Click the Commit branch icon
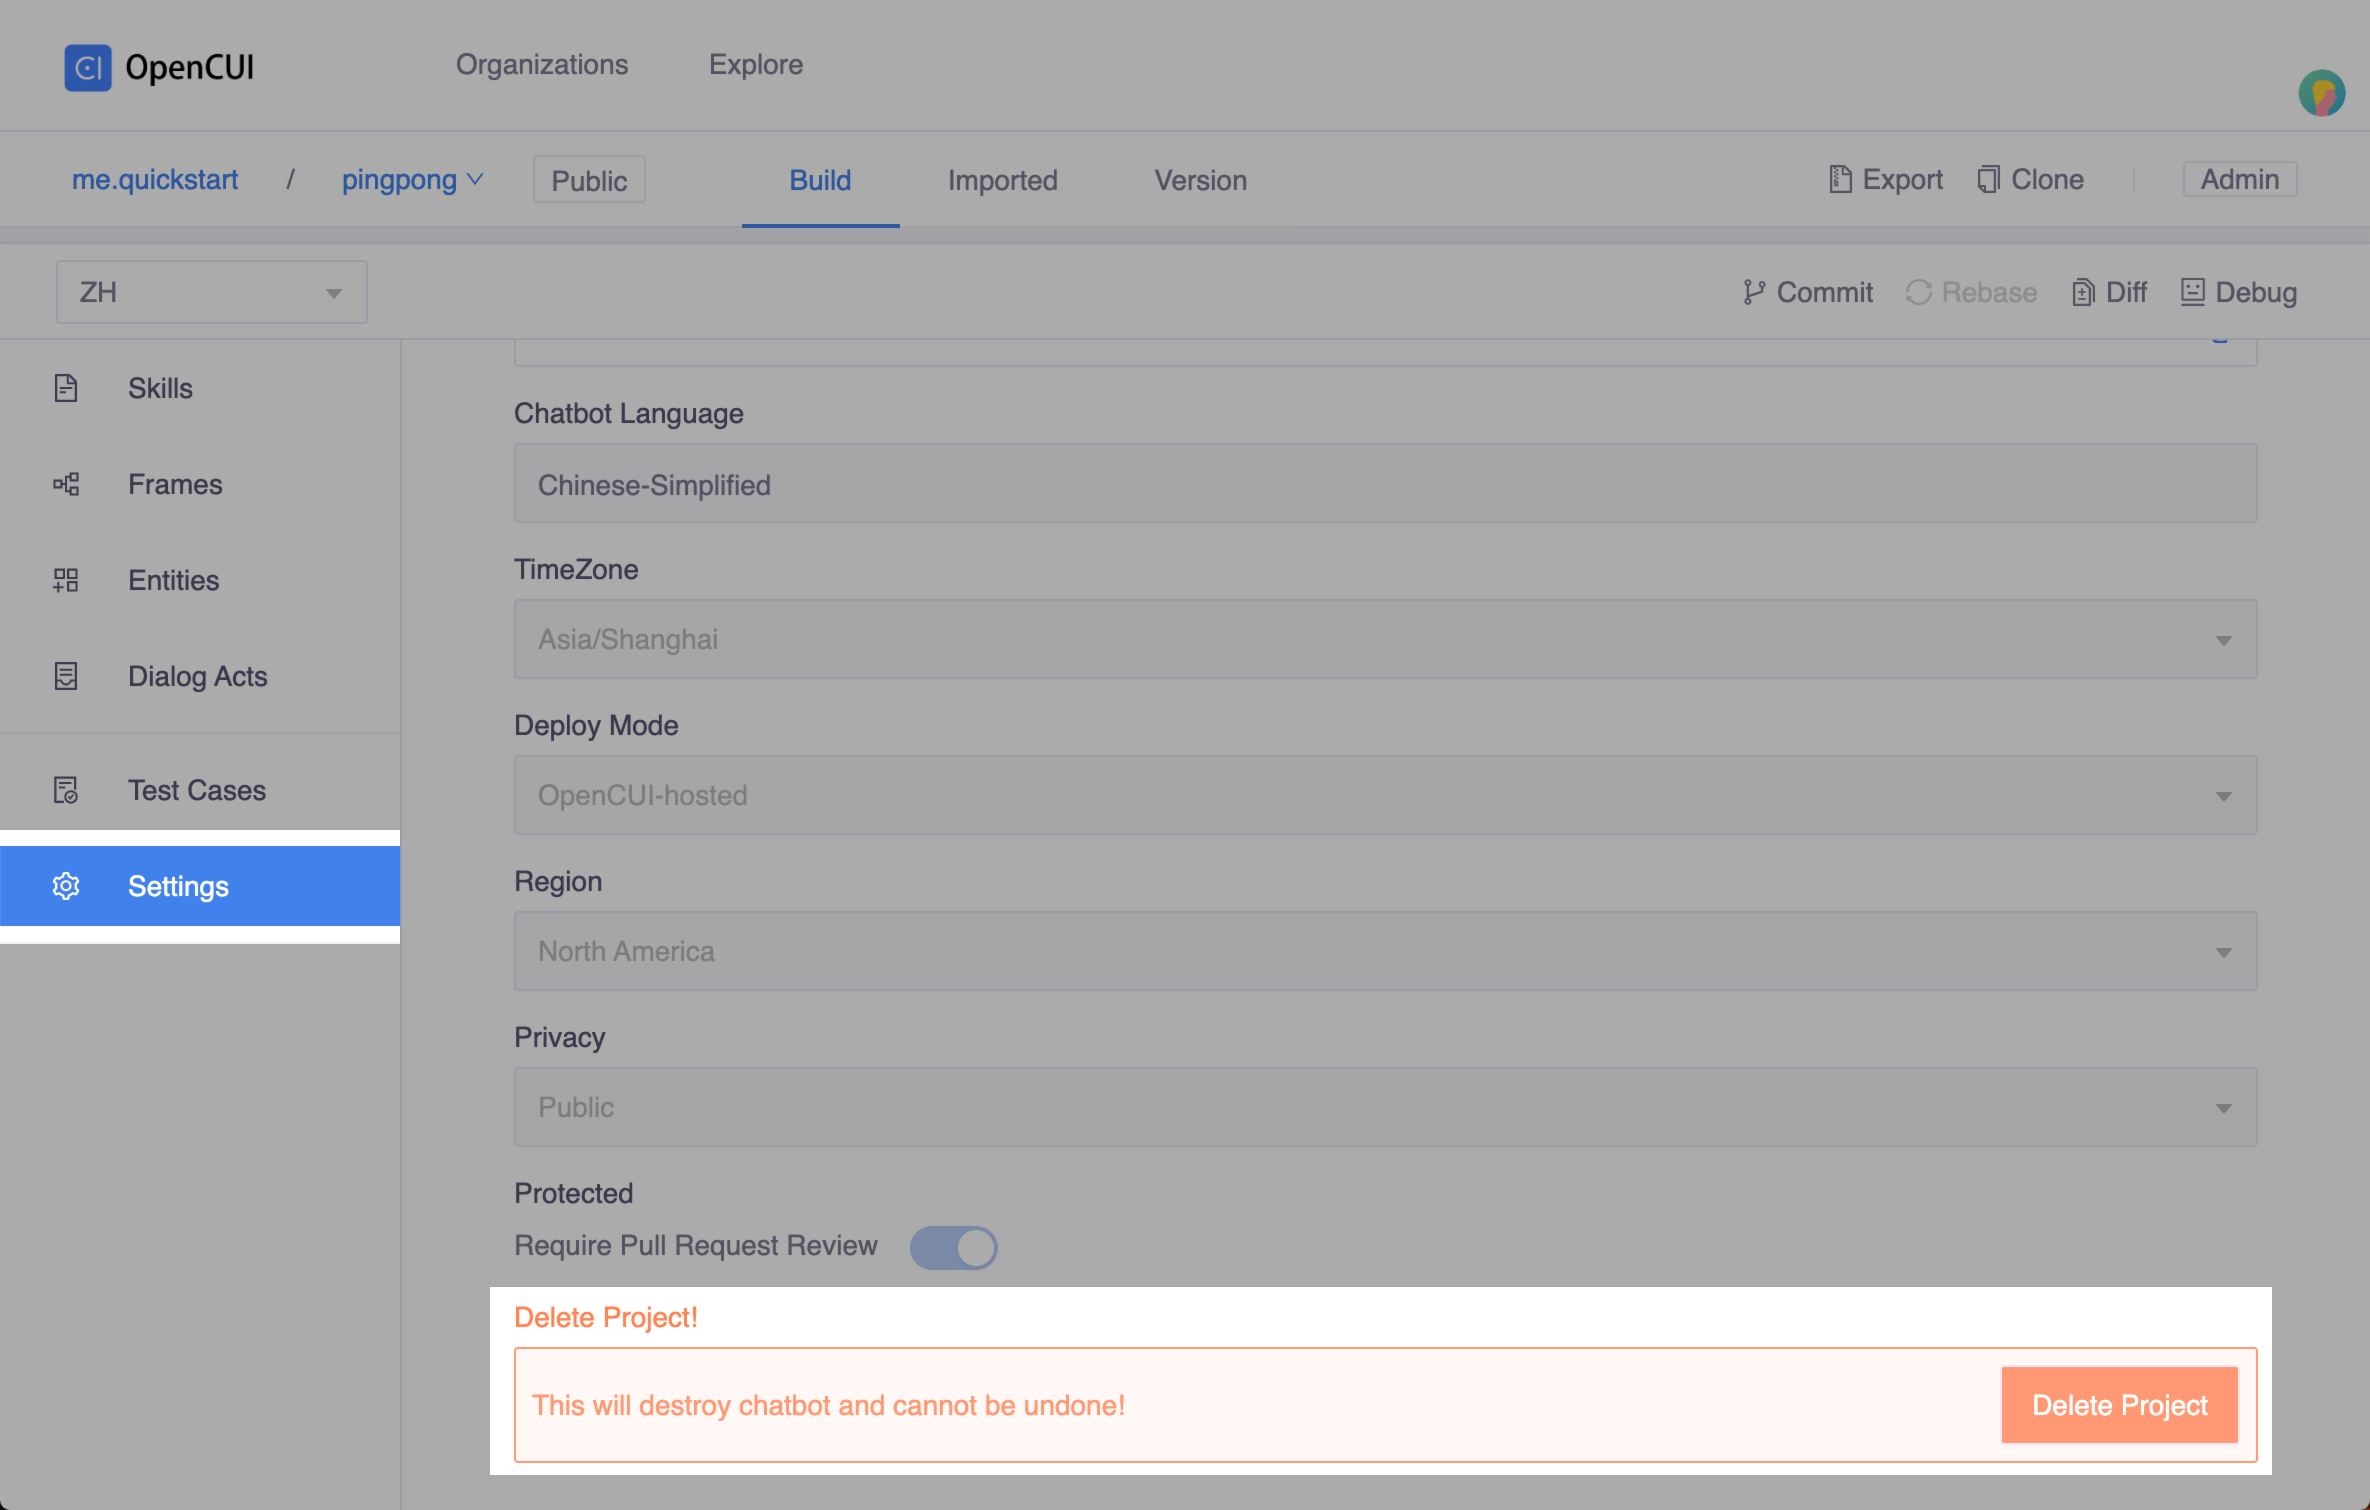 (1753, 292)
